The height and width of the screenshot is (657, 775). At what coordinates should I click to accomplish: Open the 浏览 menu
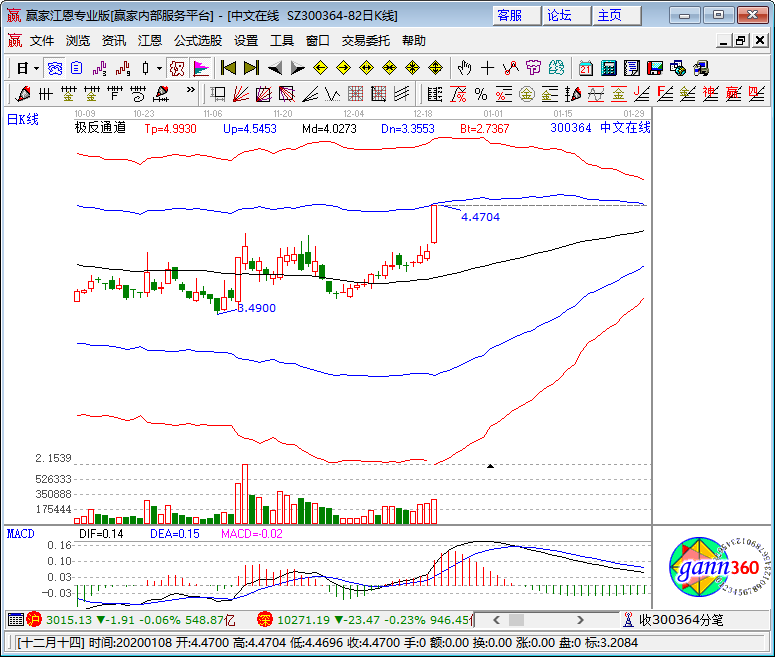78,41
